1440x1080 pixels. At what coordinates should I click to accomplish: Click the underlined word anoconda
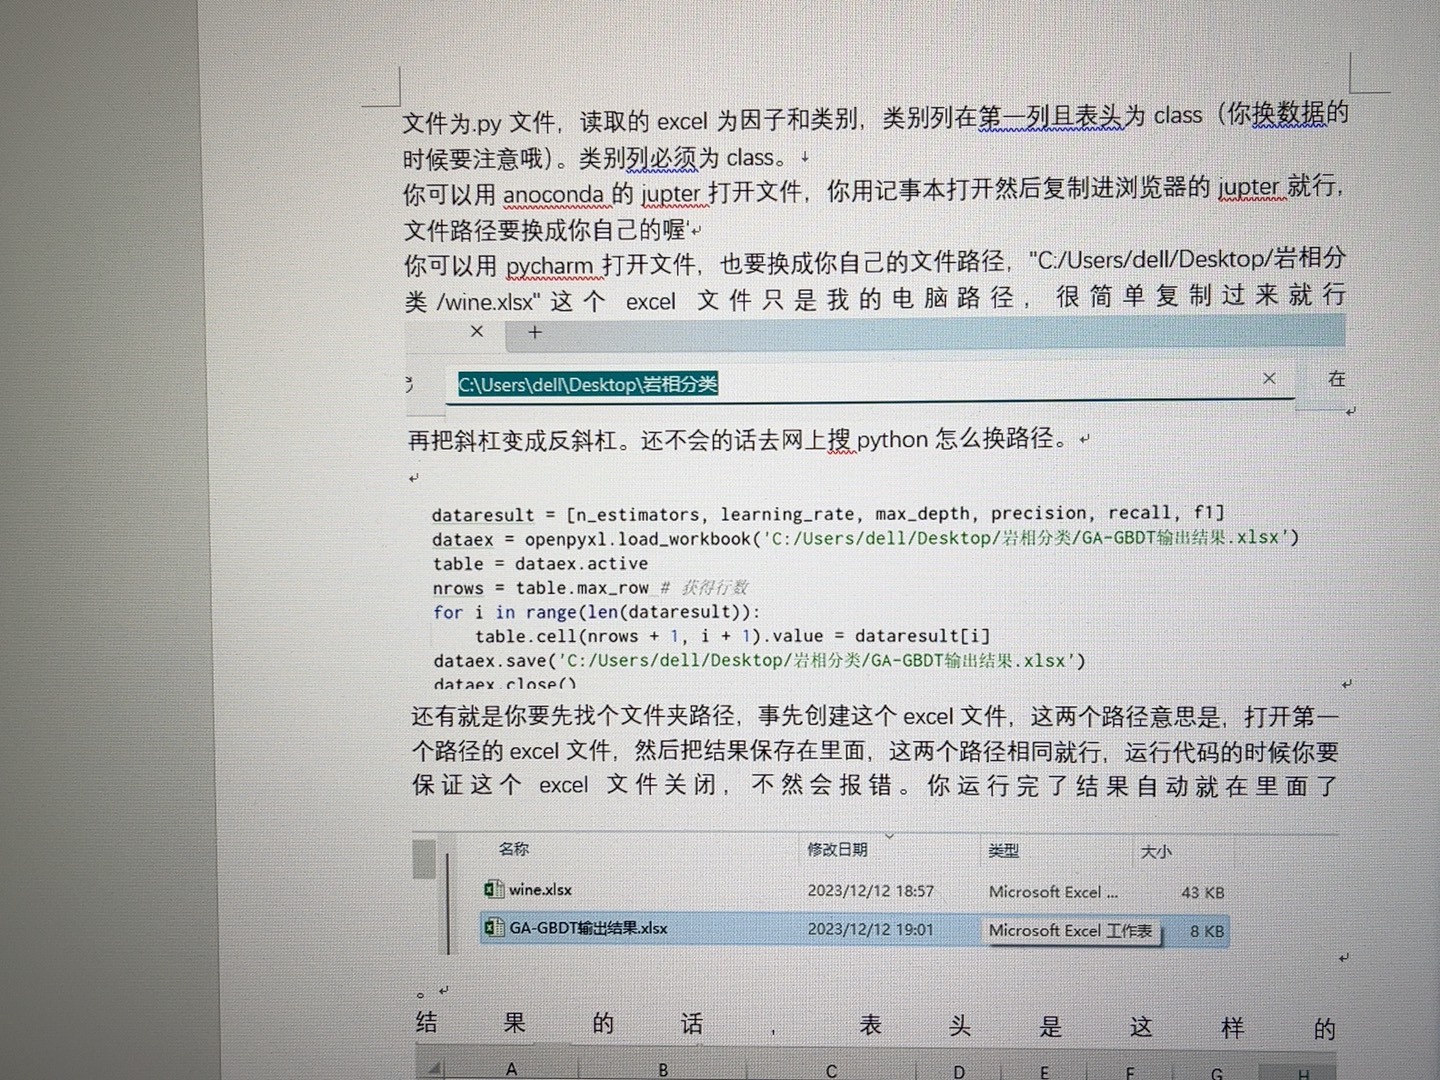click(553, 194)
